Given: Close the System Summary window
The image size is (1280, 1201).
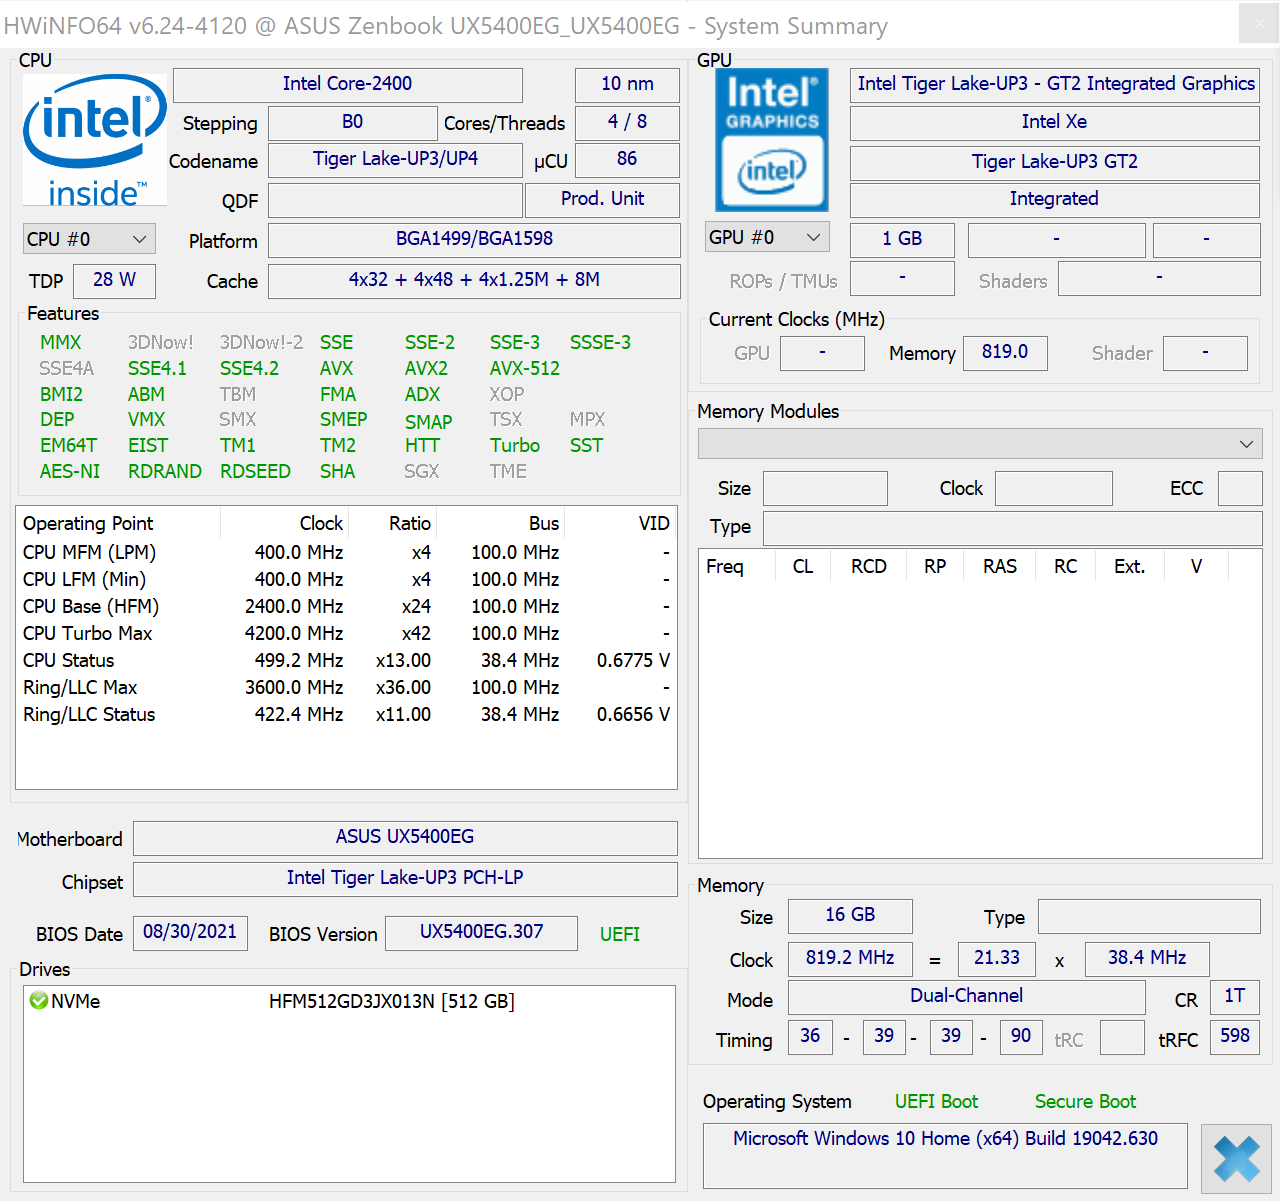Looking at the screenshot, I should point(1258,24).
